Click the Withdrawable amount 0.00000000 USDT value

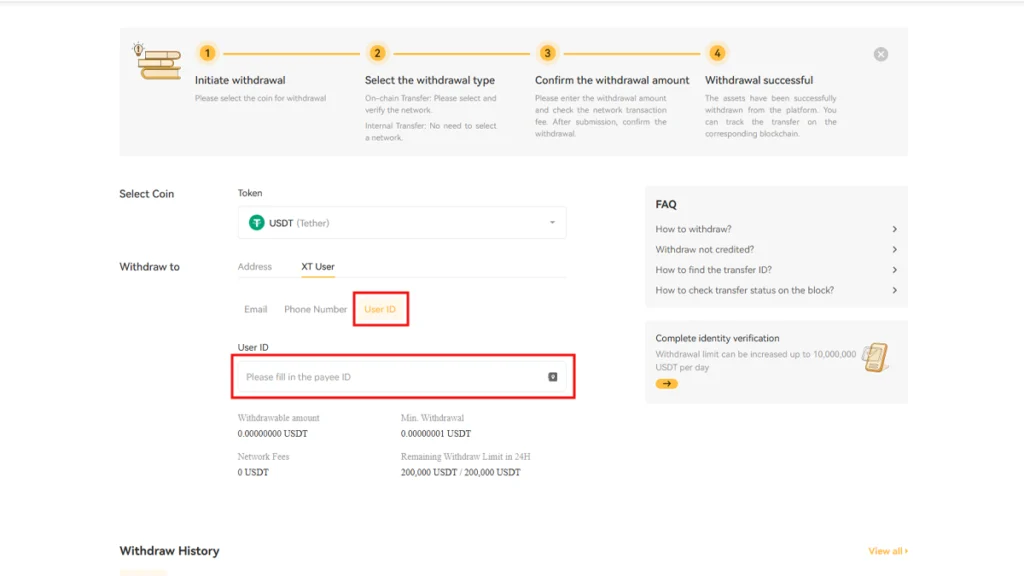272,434
